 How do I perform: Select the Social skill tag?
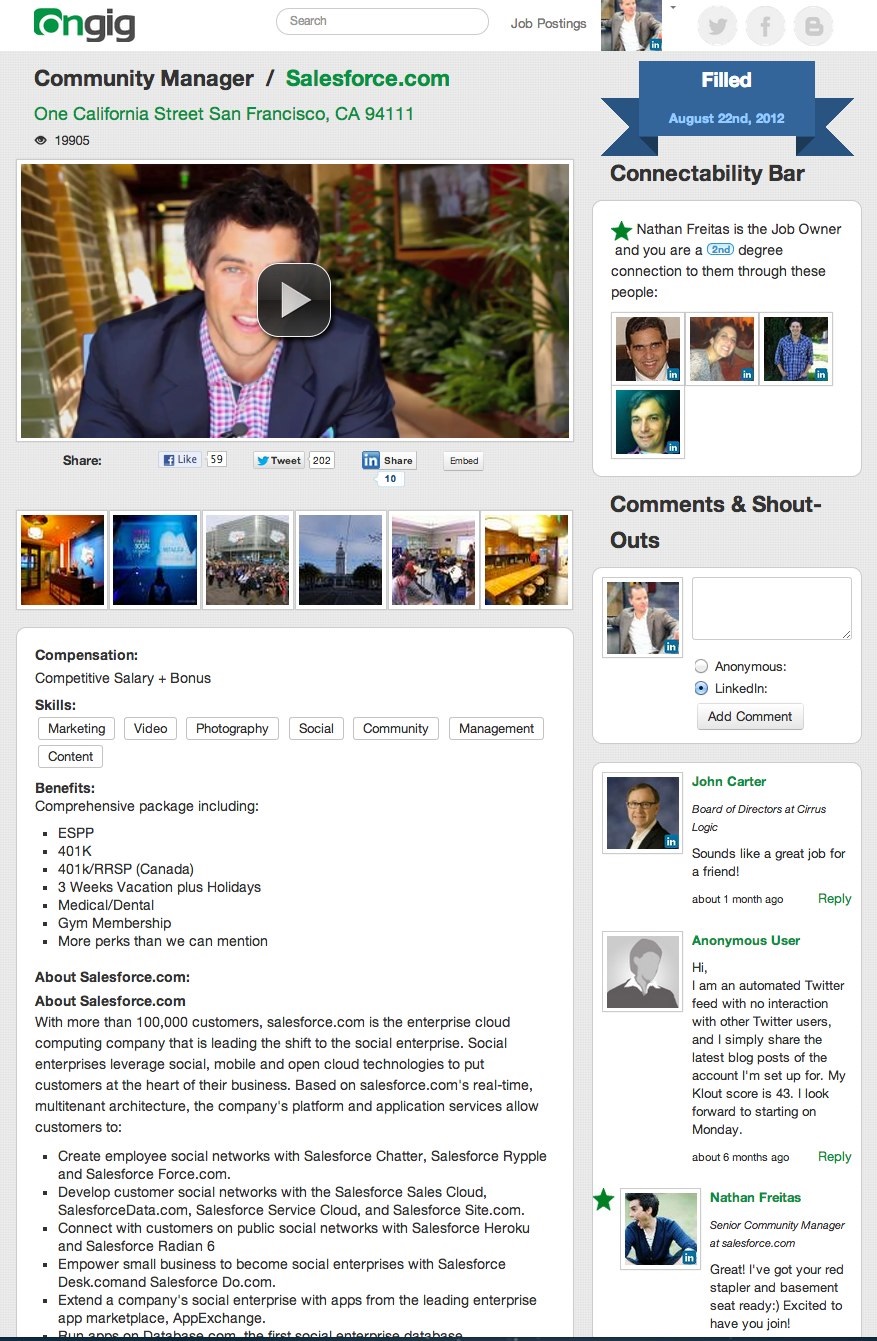(x=316, y=728)
